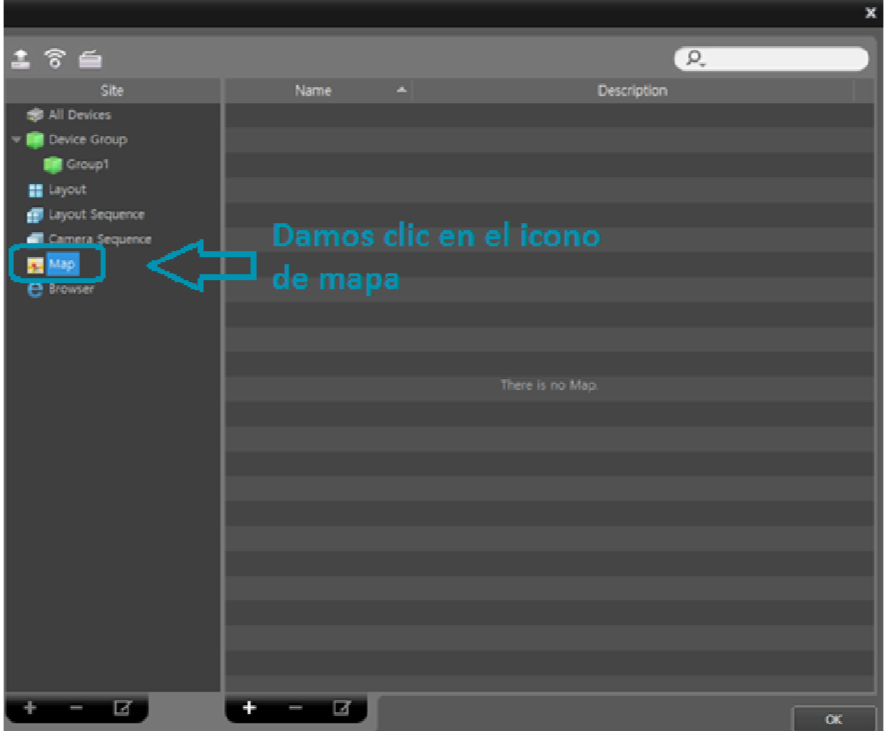Click the OK button

(834, 719)
